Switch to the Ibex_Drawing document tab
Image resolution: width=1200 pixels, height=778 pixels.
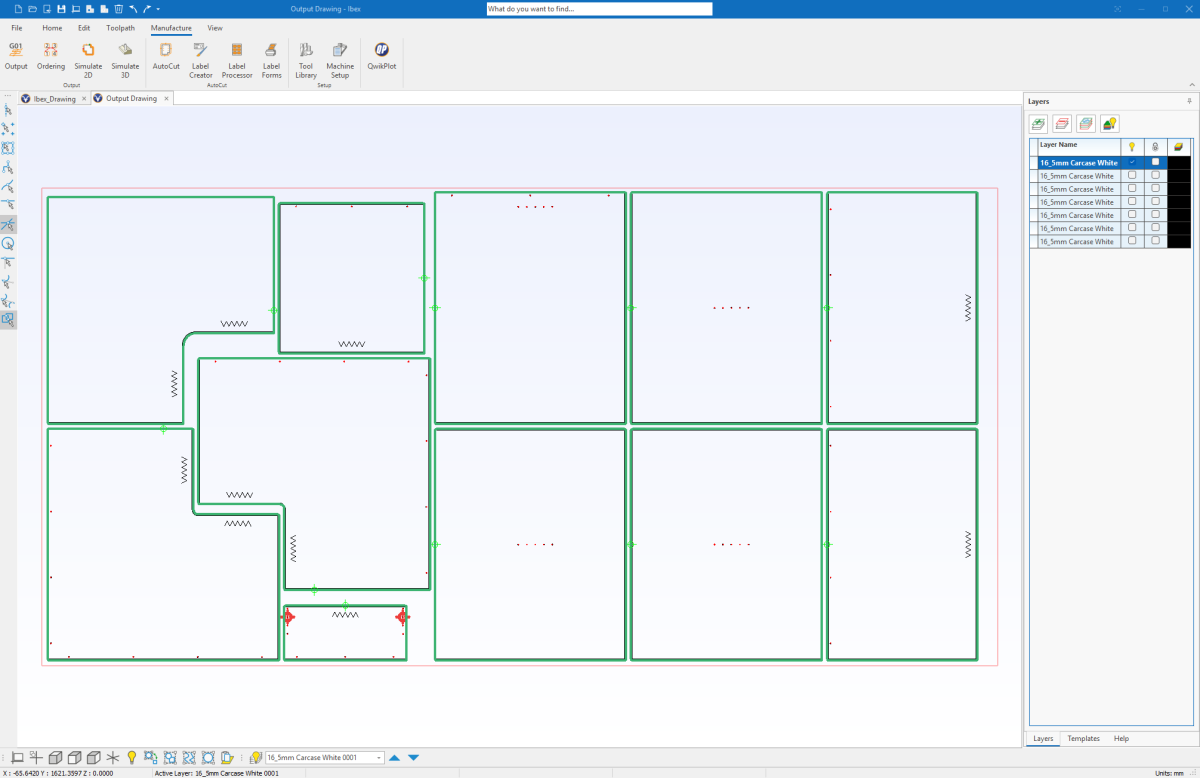coord(54,99)
